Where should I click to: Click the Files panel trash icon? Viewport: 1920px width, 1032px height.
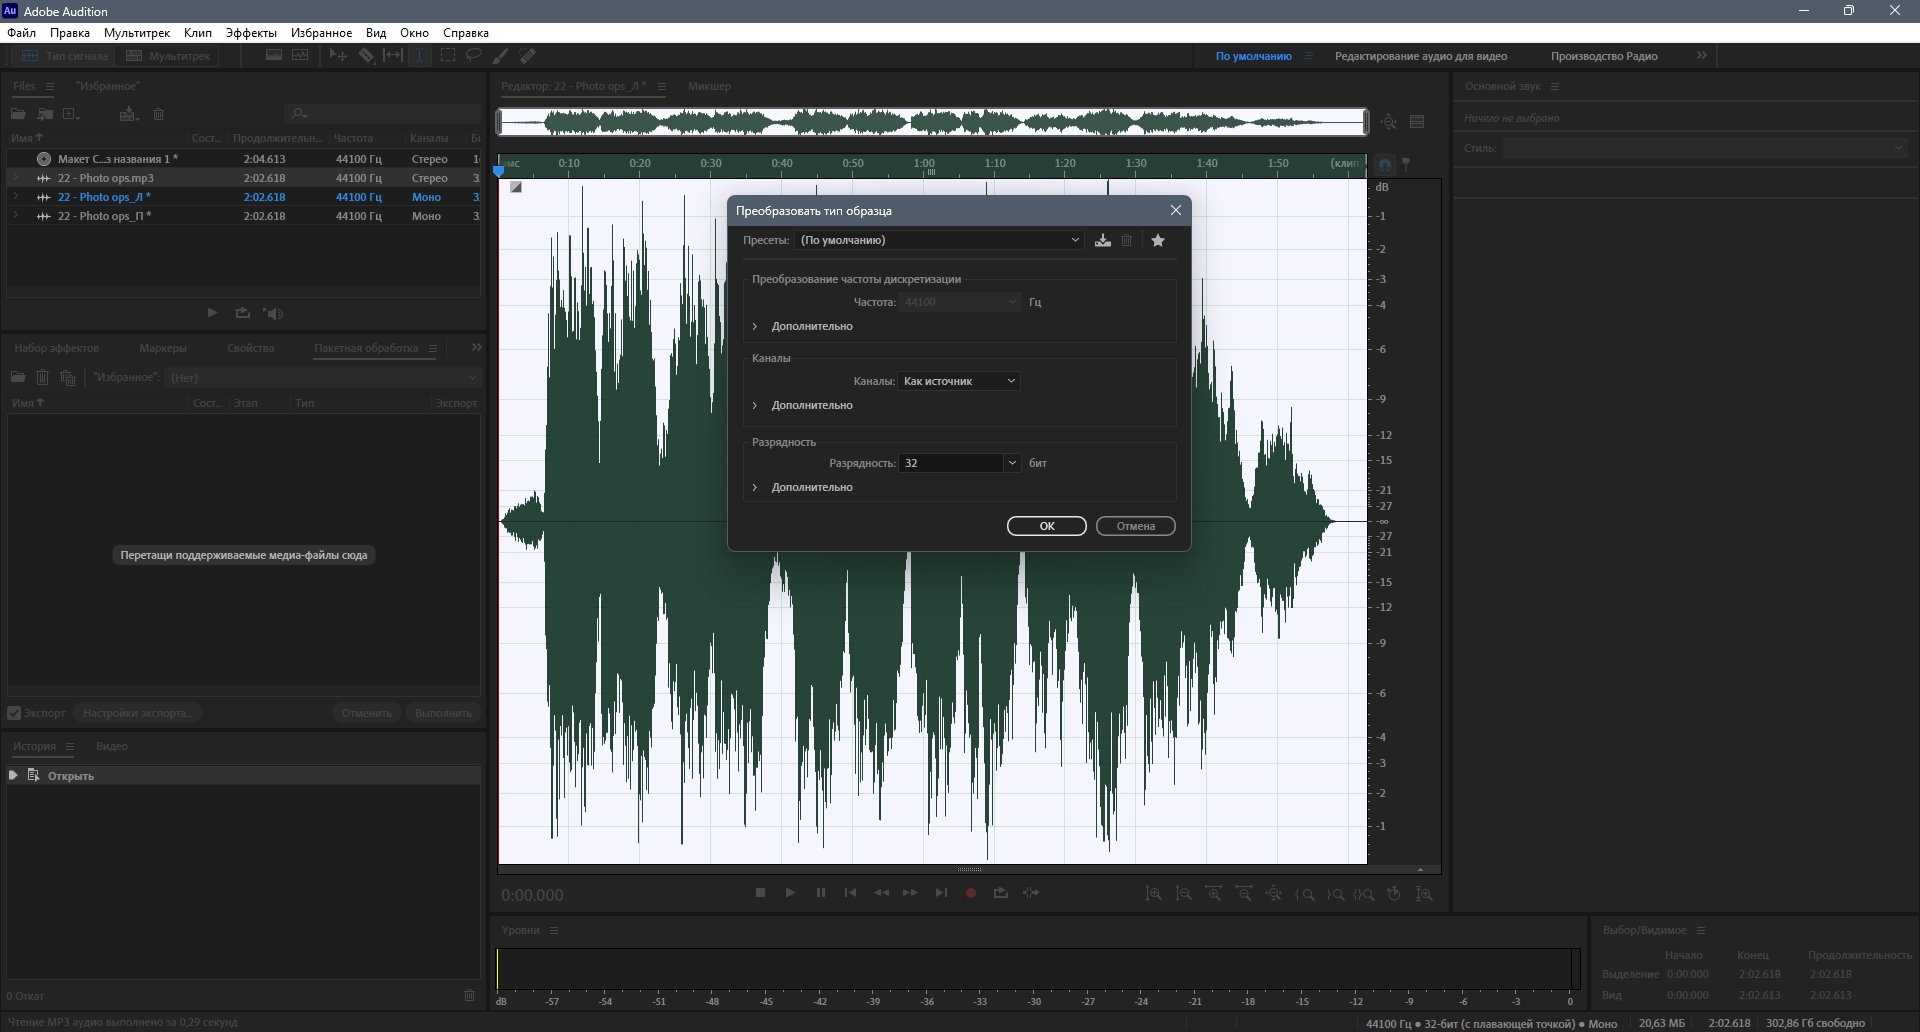point(158,114)
